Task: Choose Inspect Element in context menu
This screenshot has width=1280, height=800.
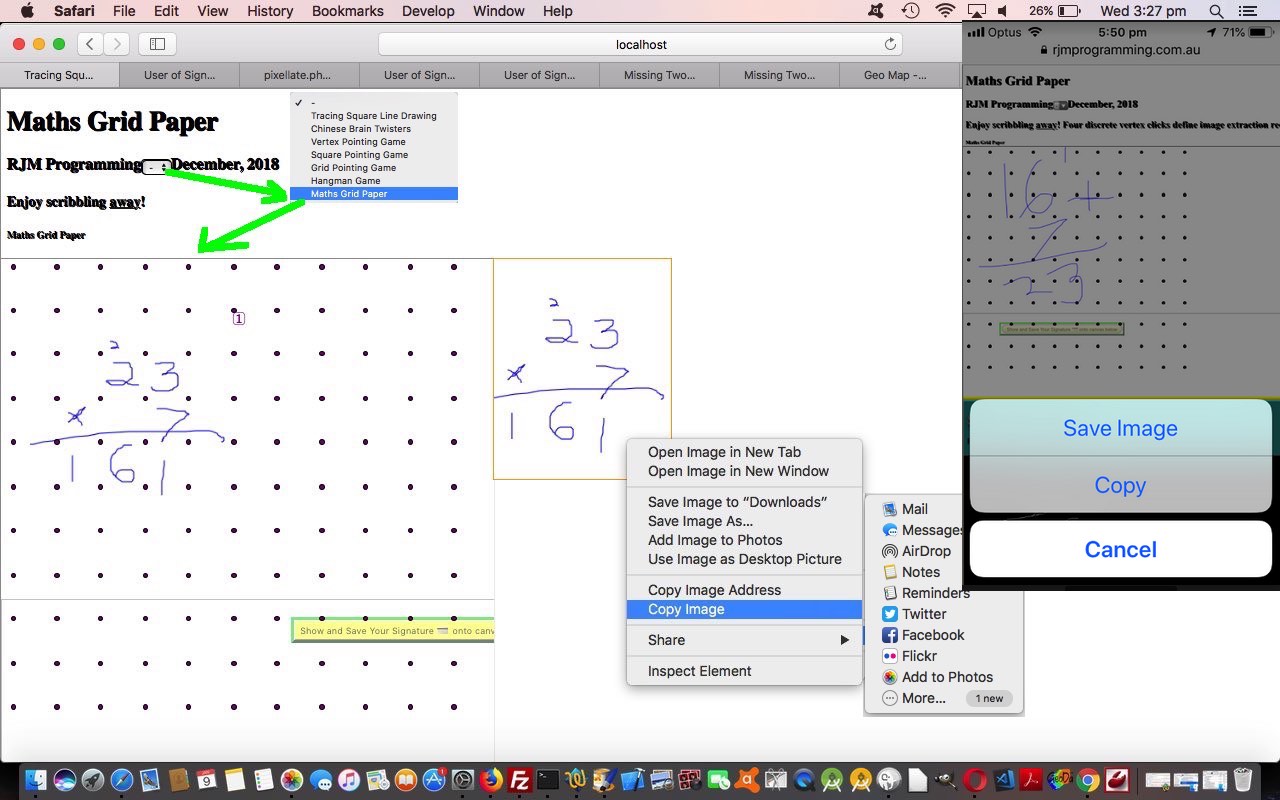Action: 744,671
